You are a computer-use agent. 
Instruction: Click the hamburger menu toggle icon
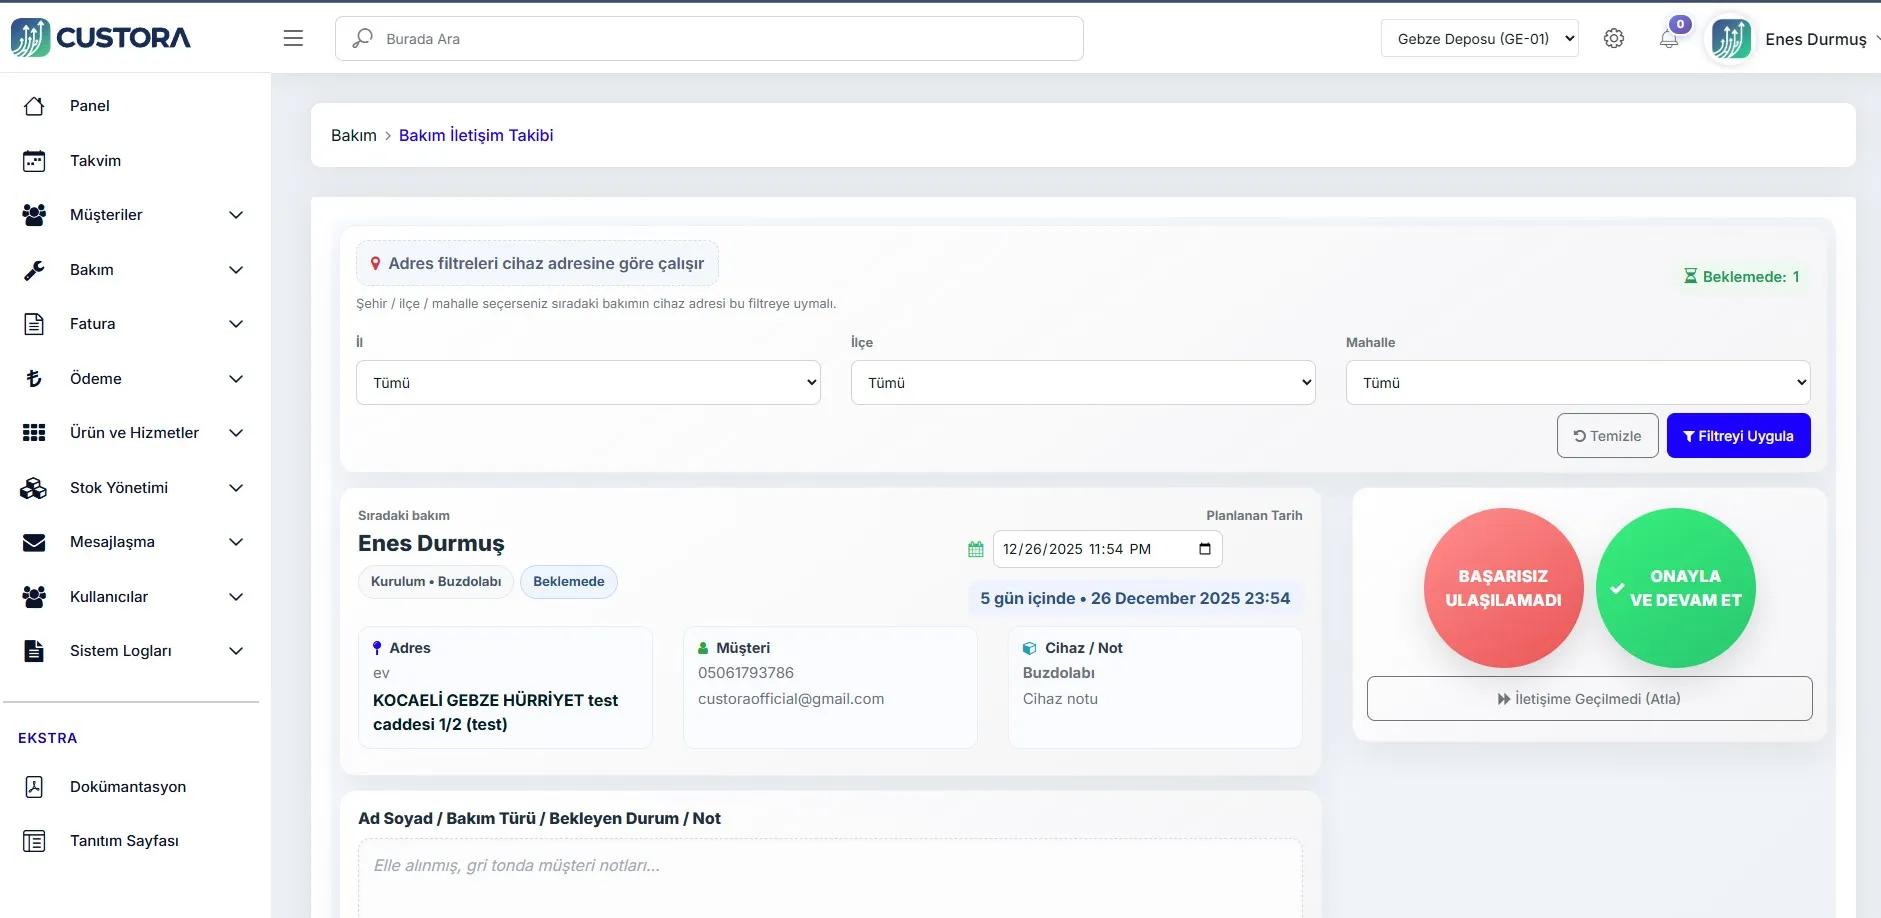click(x=293, y=38)
